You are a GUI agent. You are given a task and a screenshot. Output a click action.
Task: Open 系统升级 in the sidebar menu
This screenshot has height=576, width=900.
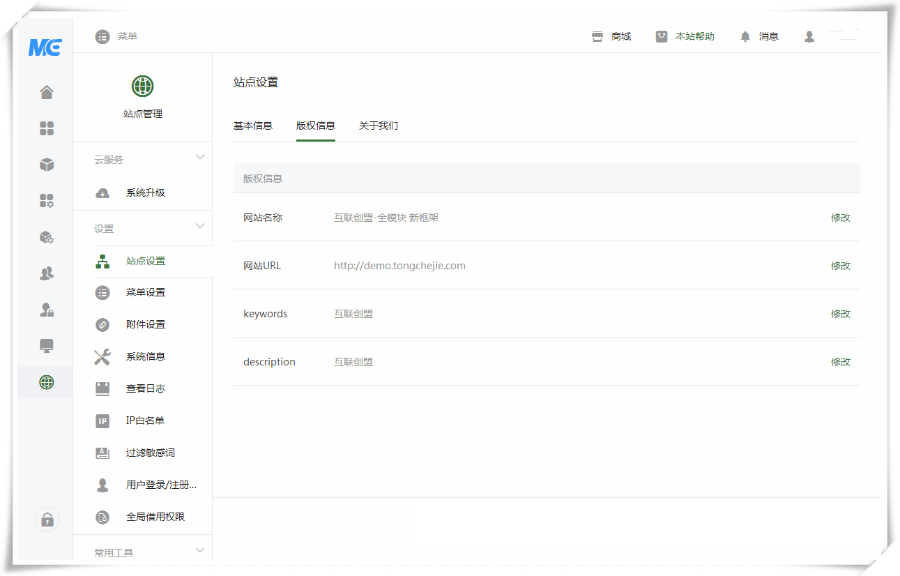point(145,193)
